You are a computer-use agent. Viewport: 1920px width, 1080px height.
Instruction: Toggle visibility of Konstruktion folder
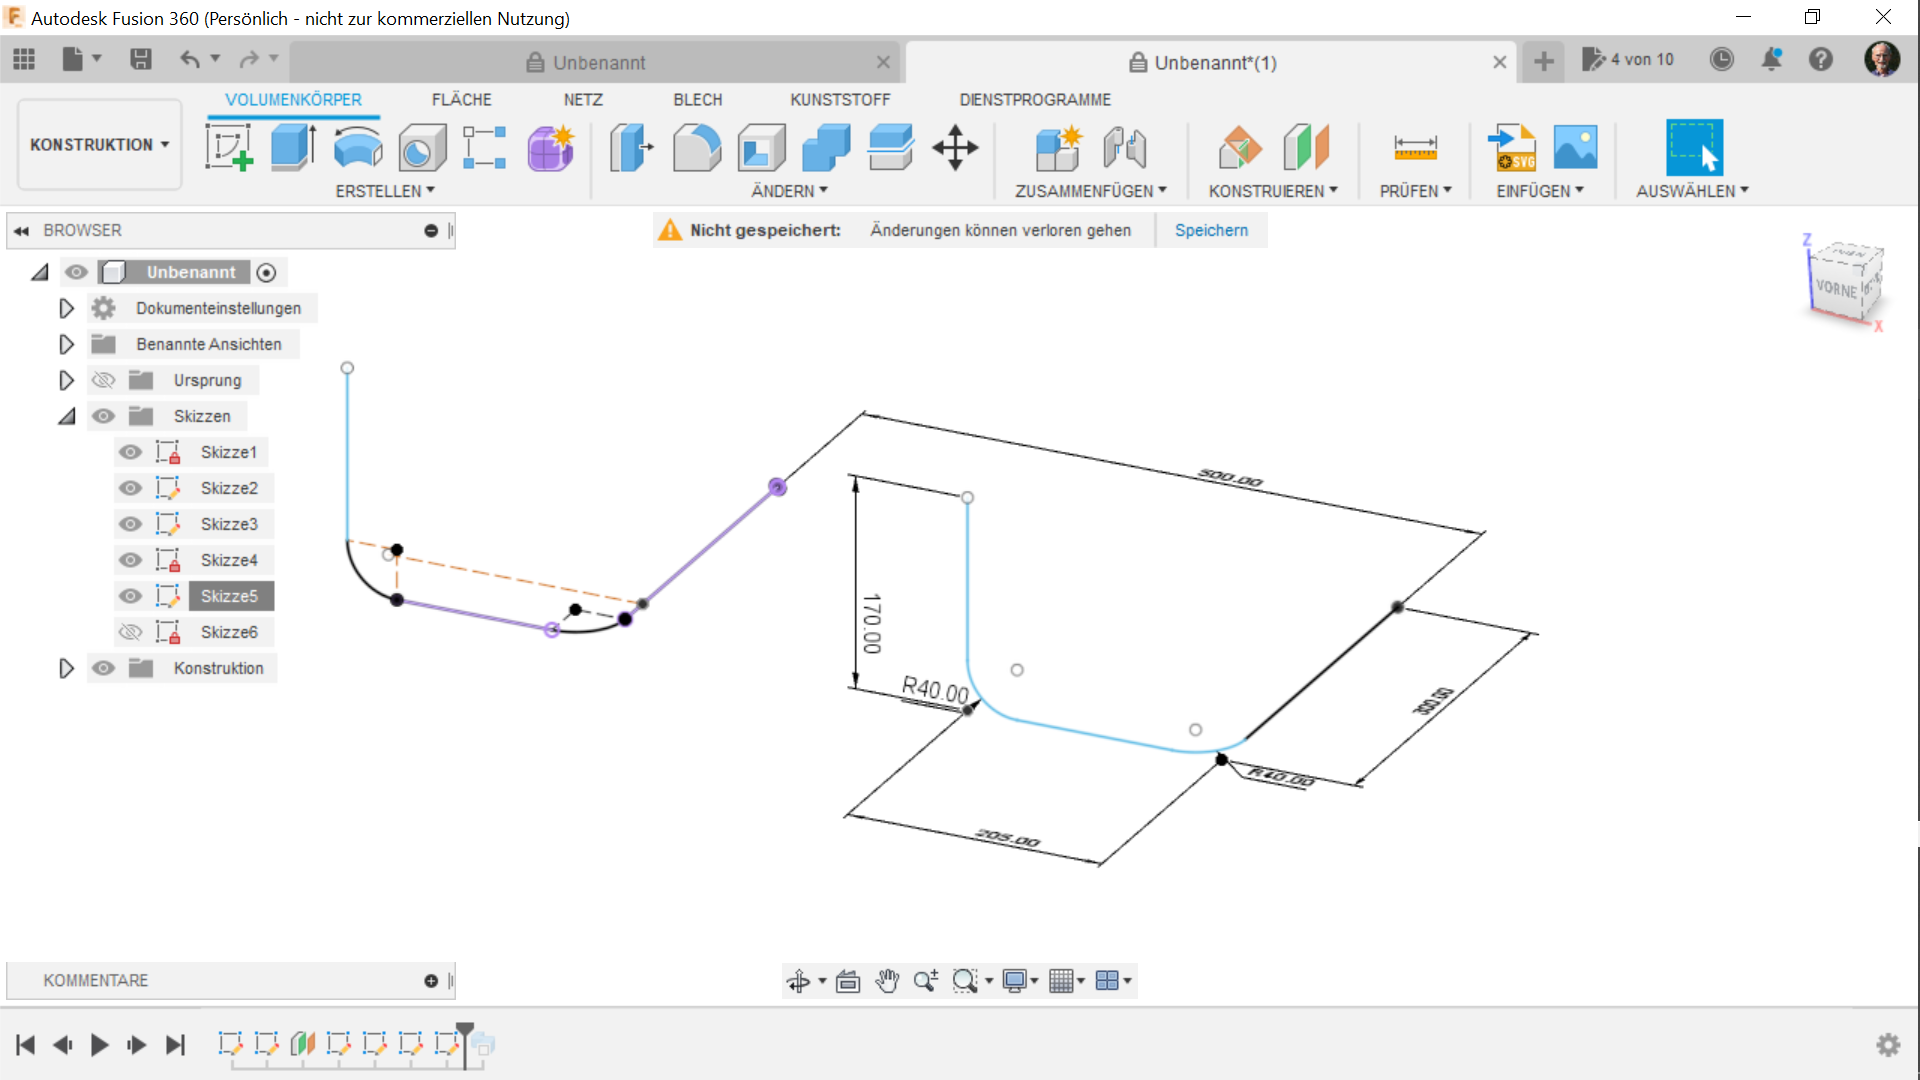click(x=103, y=668)
